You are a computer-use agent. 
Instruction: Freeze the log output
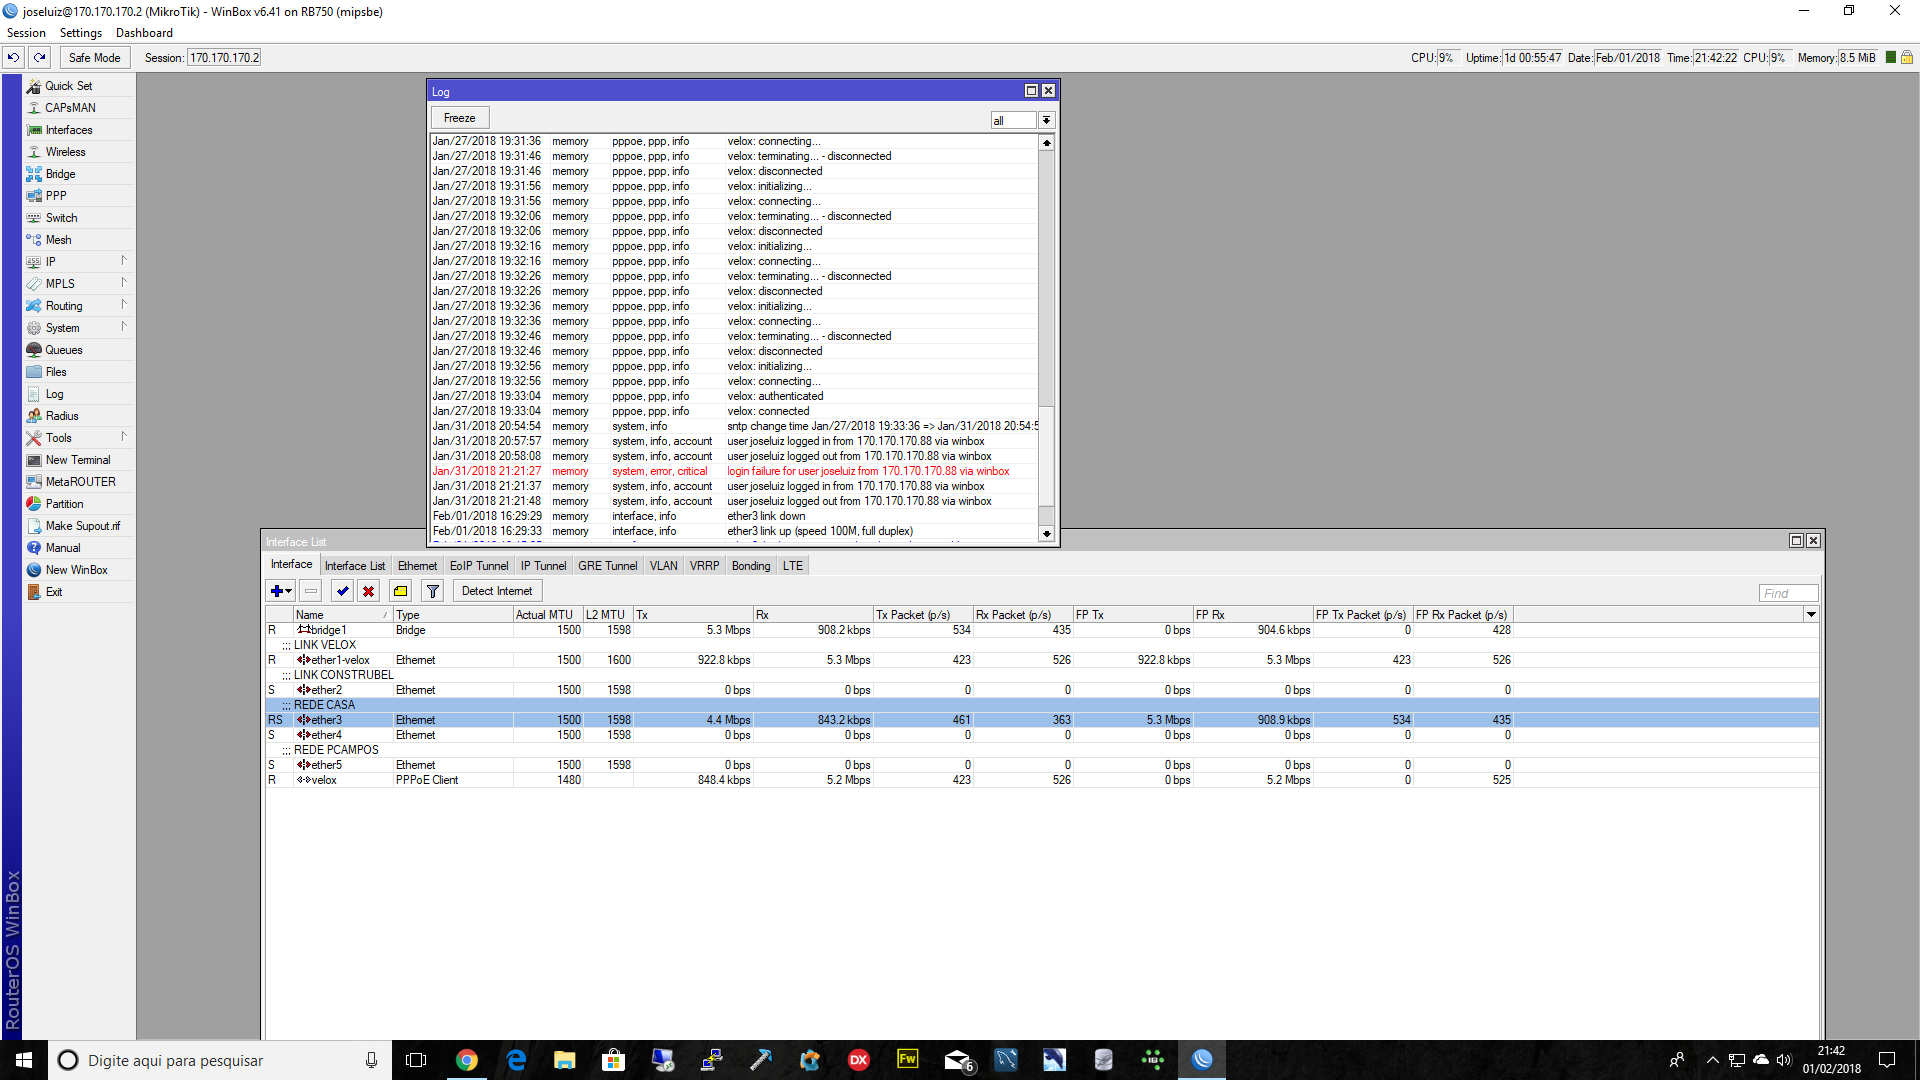[x=459, y=118]
